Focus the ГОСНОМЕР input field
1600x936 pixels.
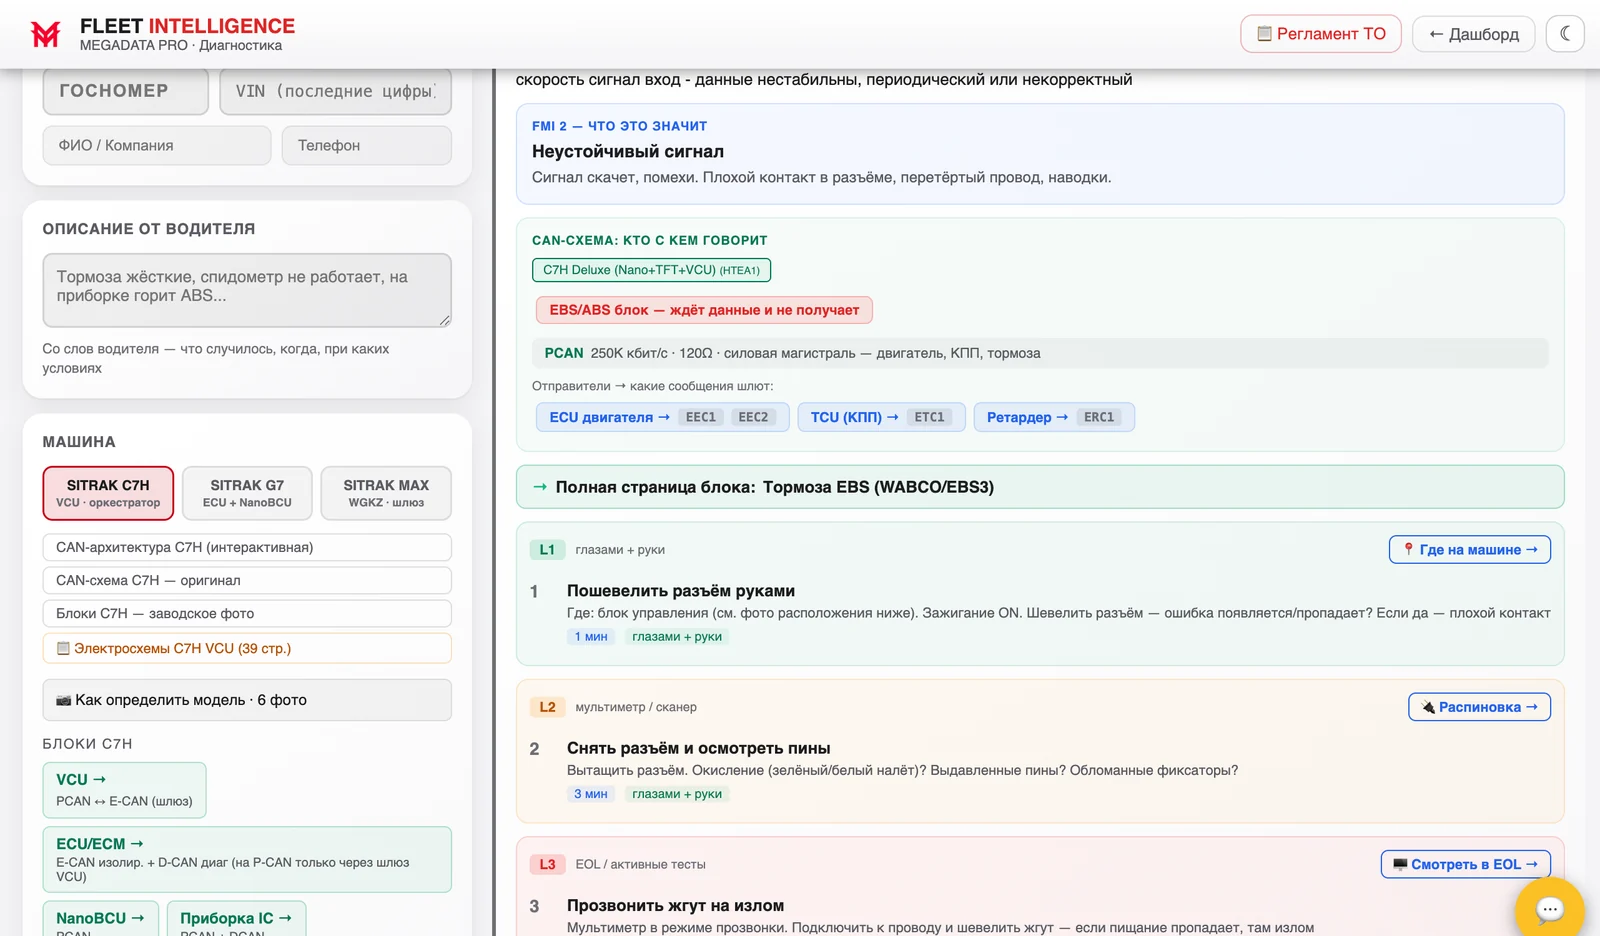(x=126, y=91)
